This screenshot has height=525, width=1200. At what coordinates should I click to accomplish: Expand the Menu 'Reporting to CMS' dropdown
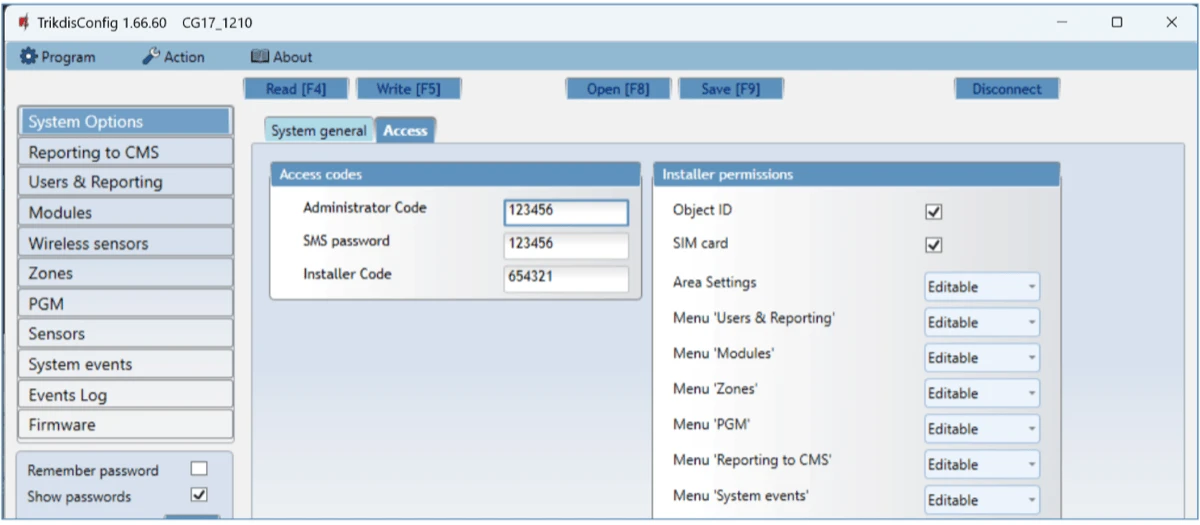[981, 465]
